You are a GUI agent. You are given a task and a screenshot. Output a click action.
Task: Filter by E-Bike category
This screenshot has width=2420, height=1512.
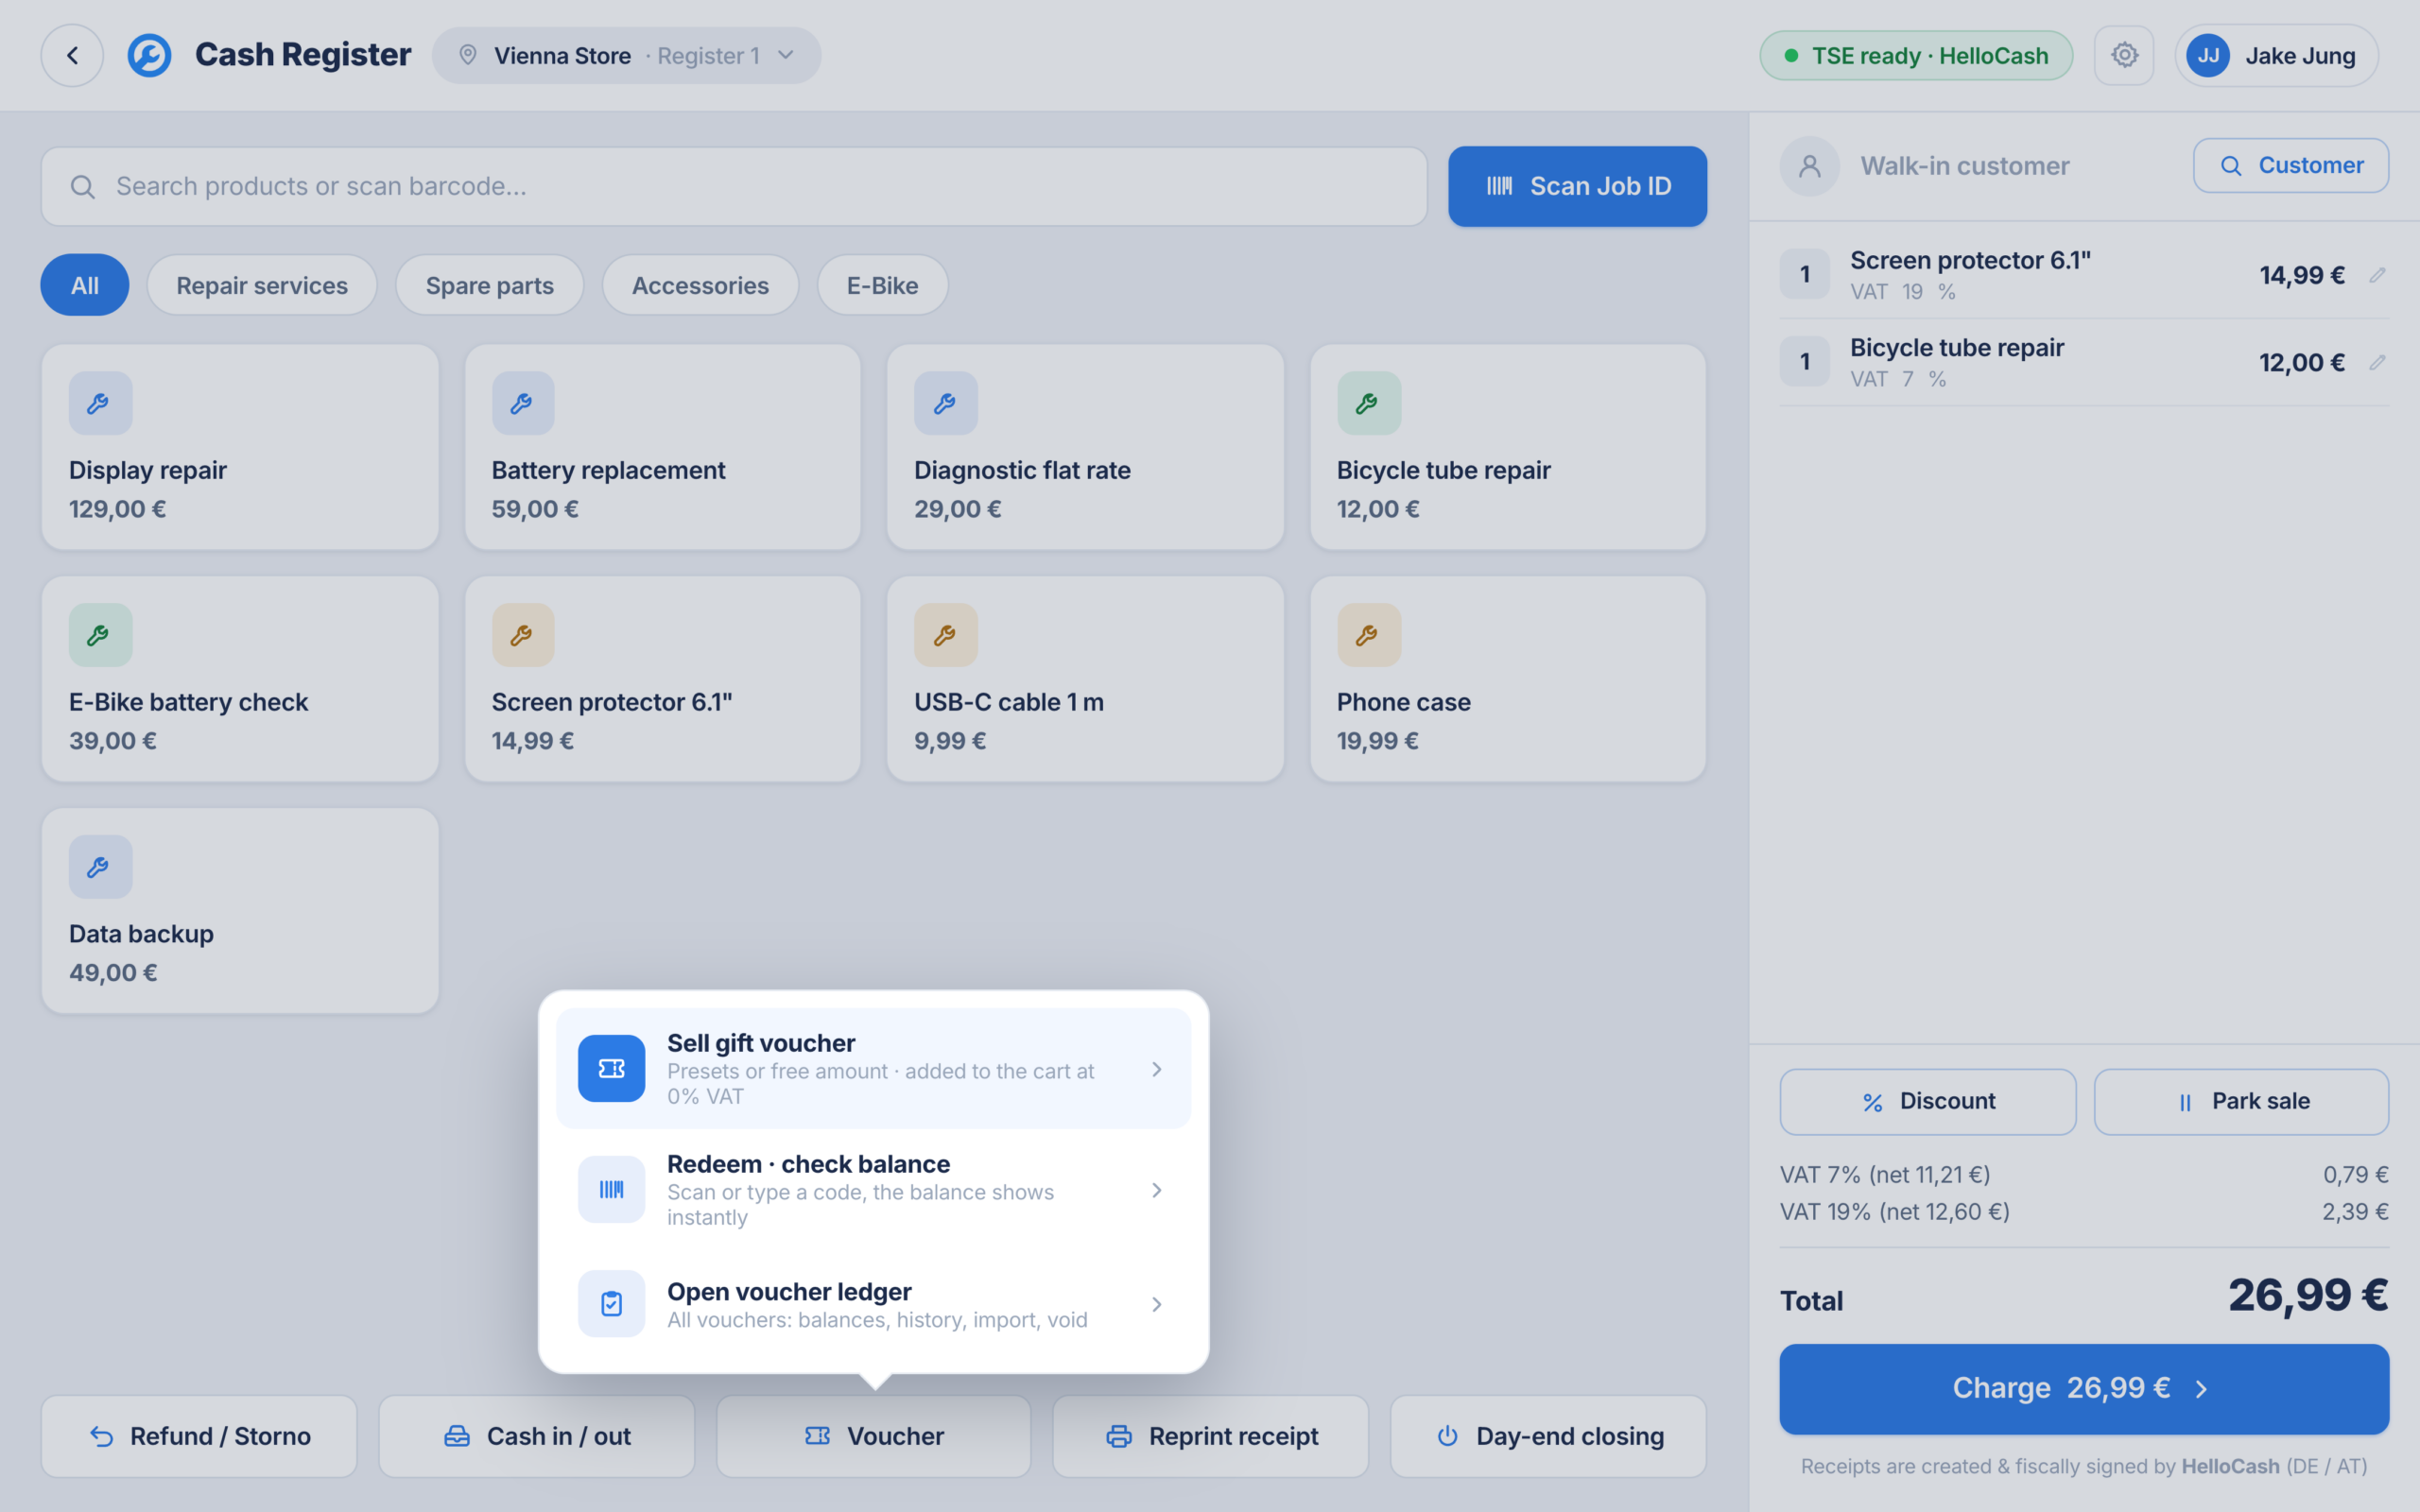882,285
